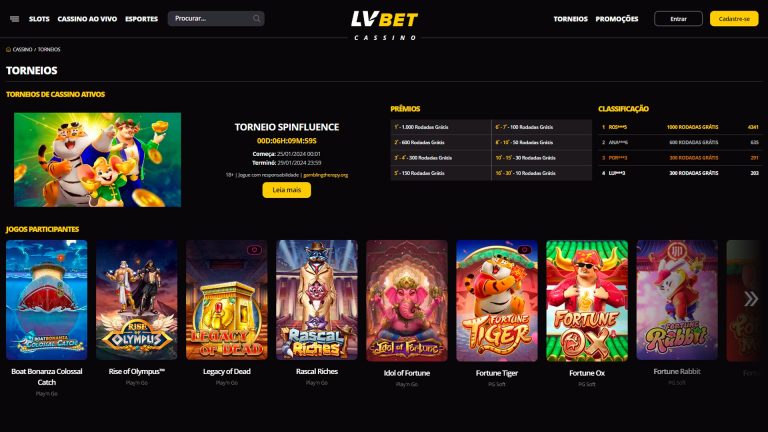768x432 pixels.
Task: Click the Entrar login button
Action: point(678,19)
